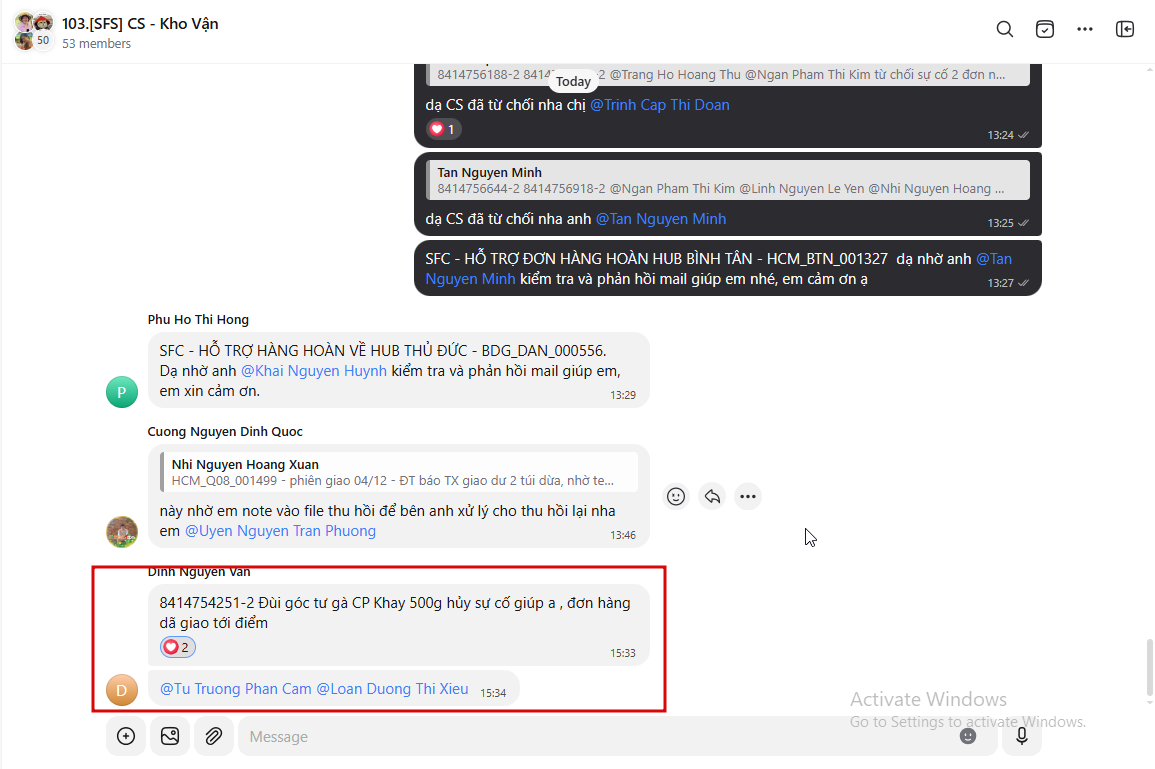Select sender name Cuong Nguyen Dinh Quoc
Viewport: 1155px width, 769px height.
pos(225,432)
